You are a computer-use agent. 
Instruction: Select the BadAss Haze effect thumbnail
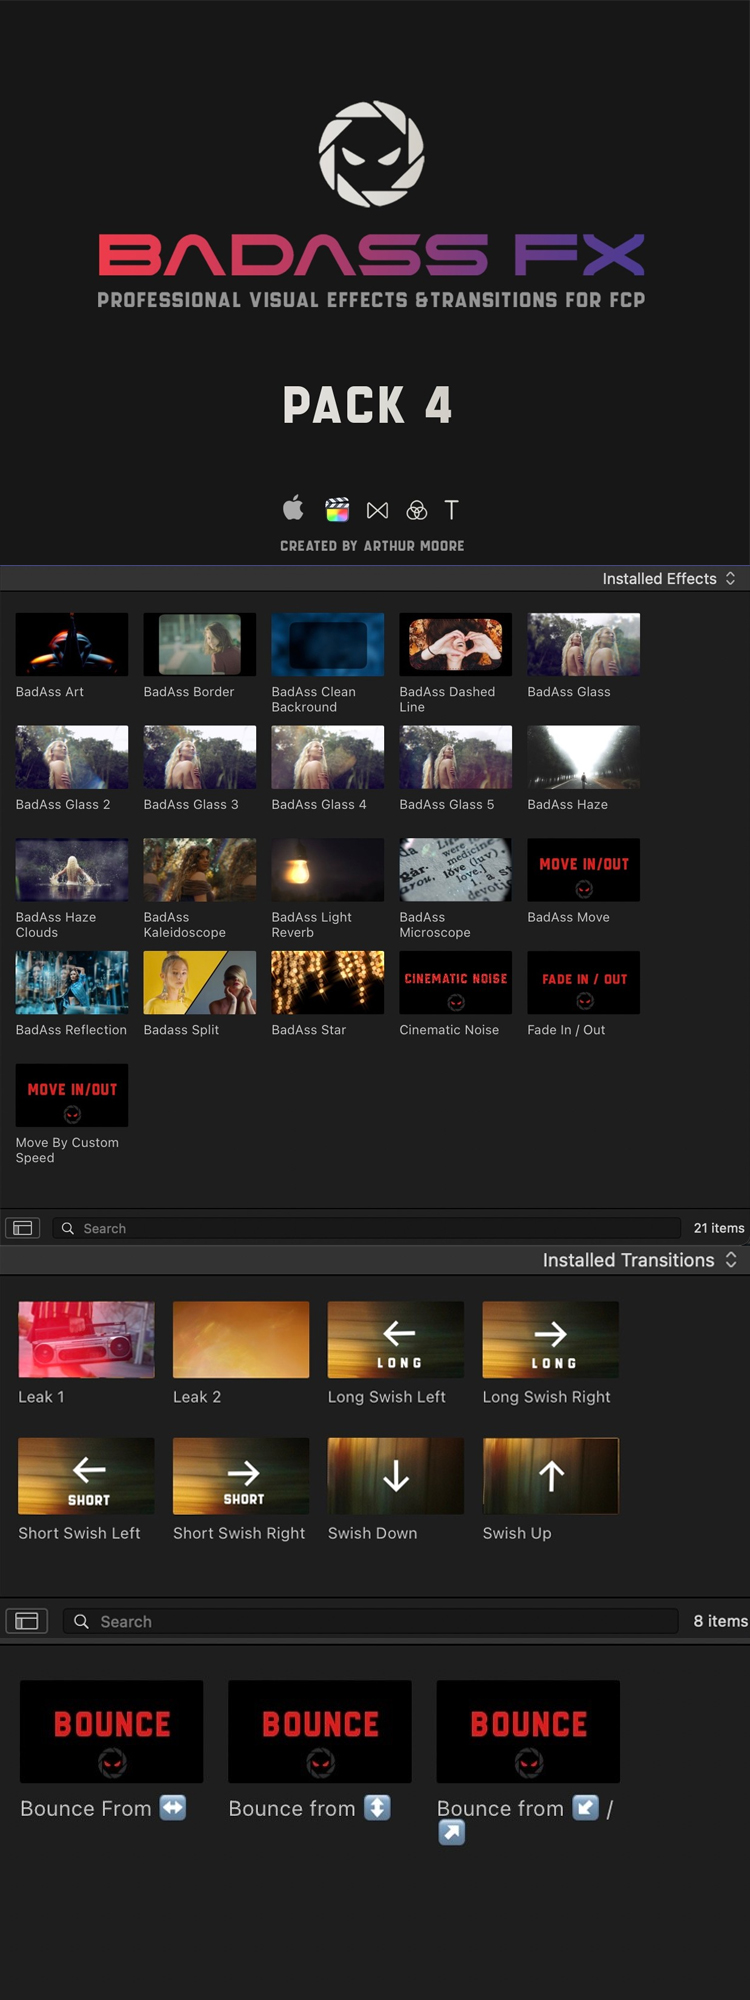tap(584, 757)
